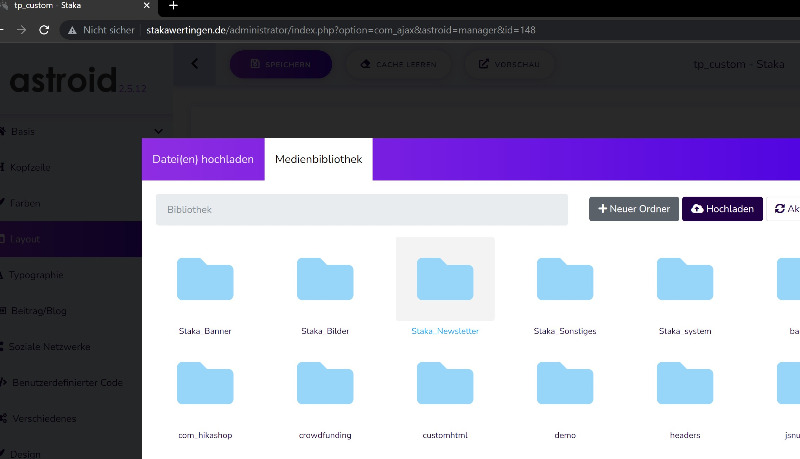Open the headers folder

685,383
